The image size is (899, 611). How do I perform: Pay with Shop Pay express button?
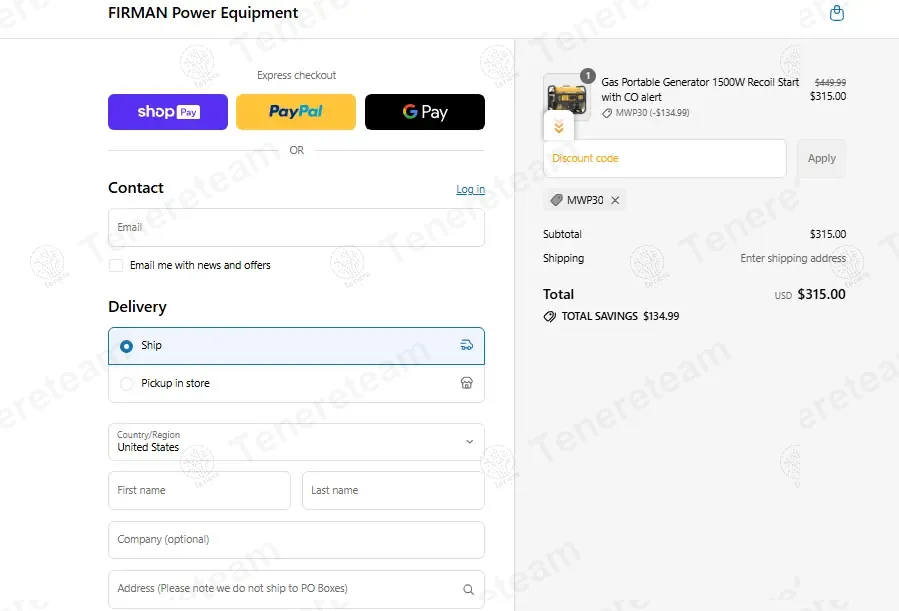pos(168,112)
